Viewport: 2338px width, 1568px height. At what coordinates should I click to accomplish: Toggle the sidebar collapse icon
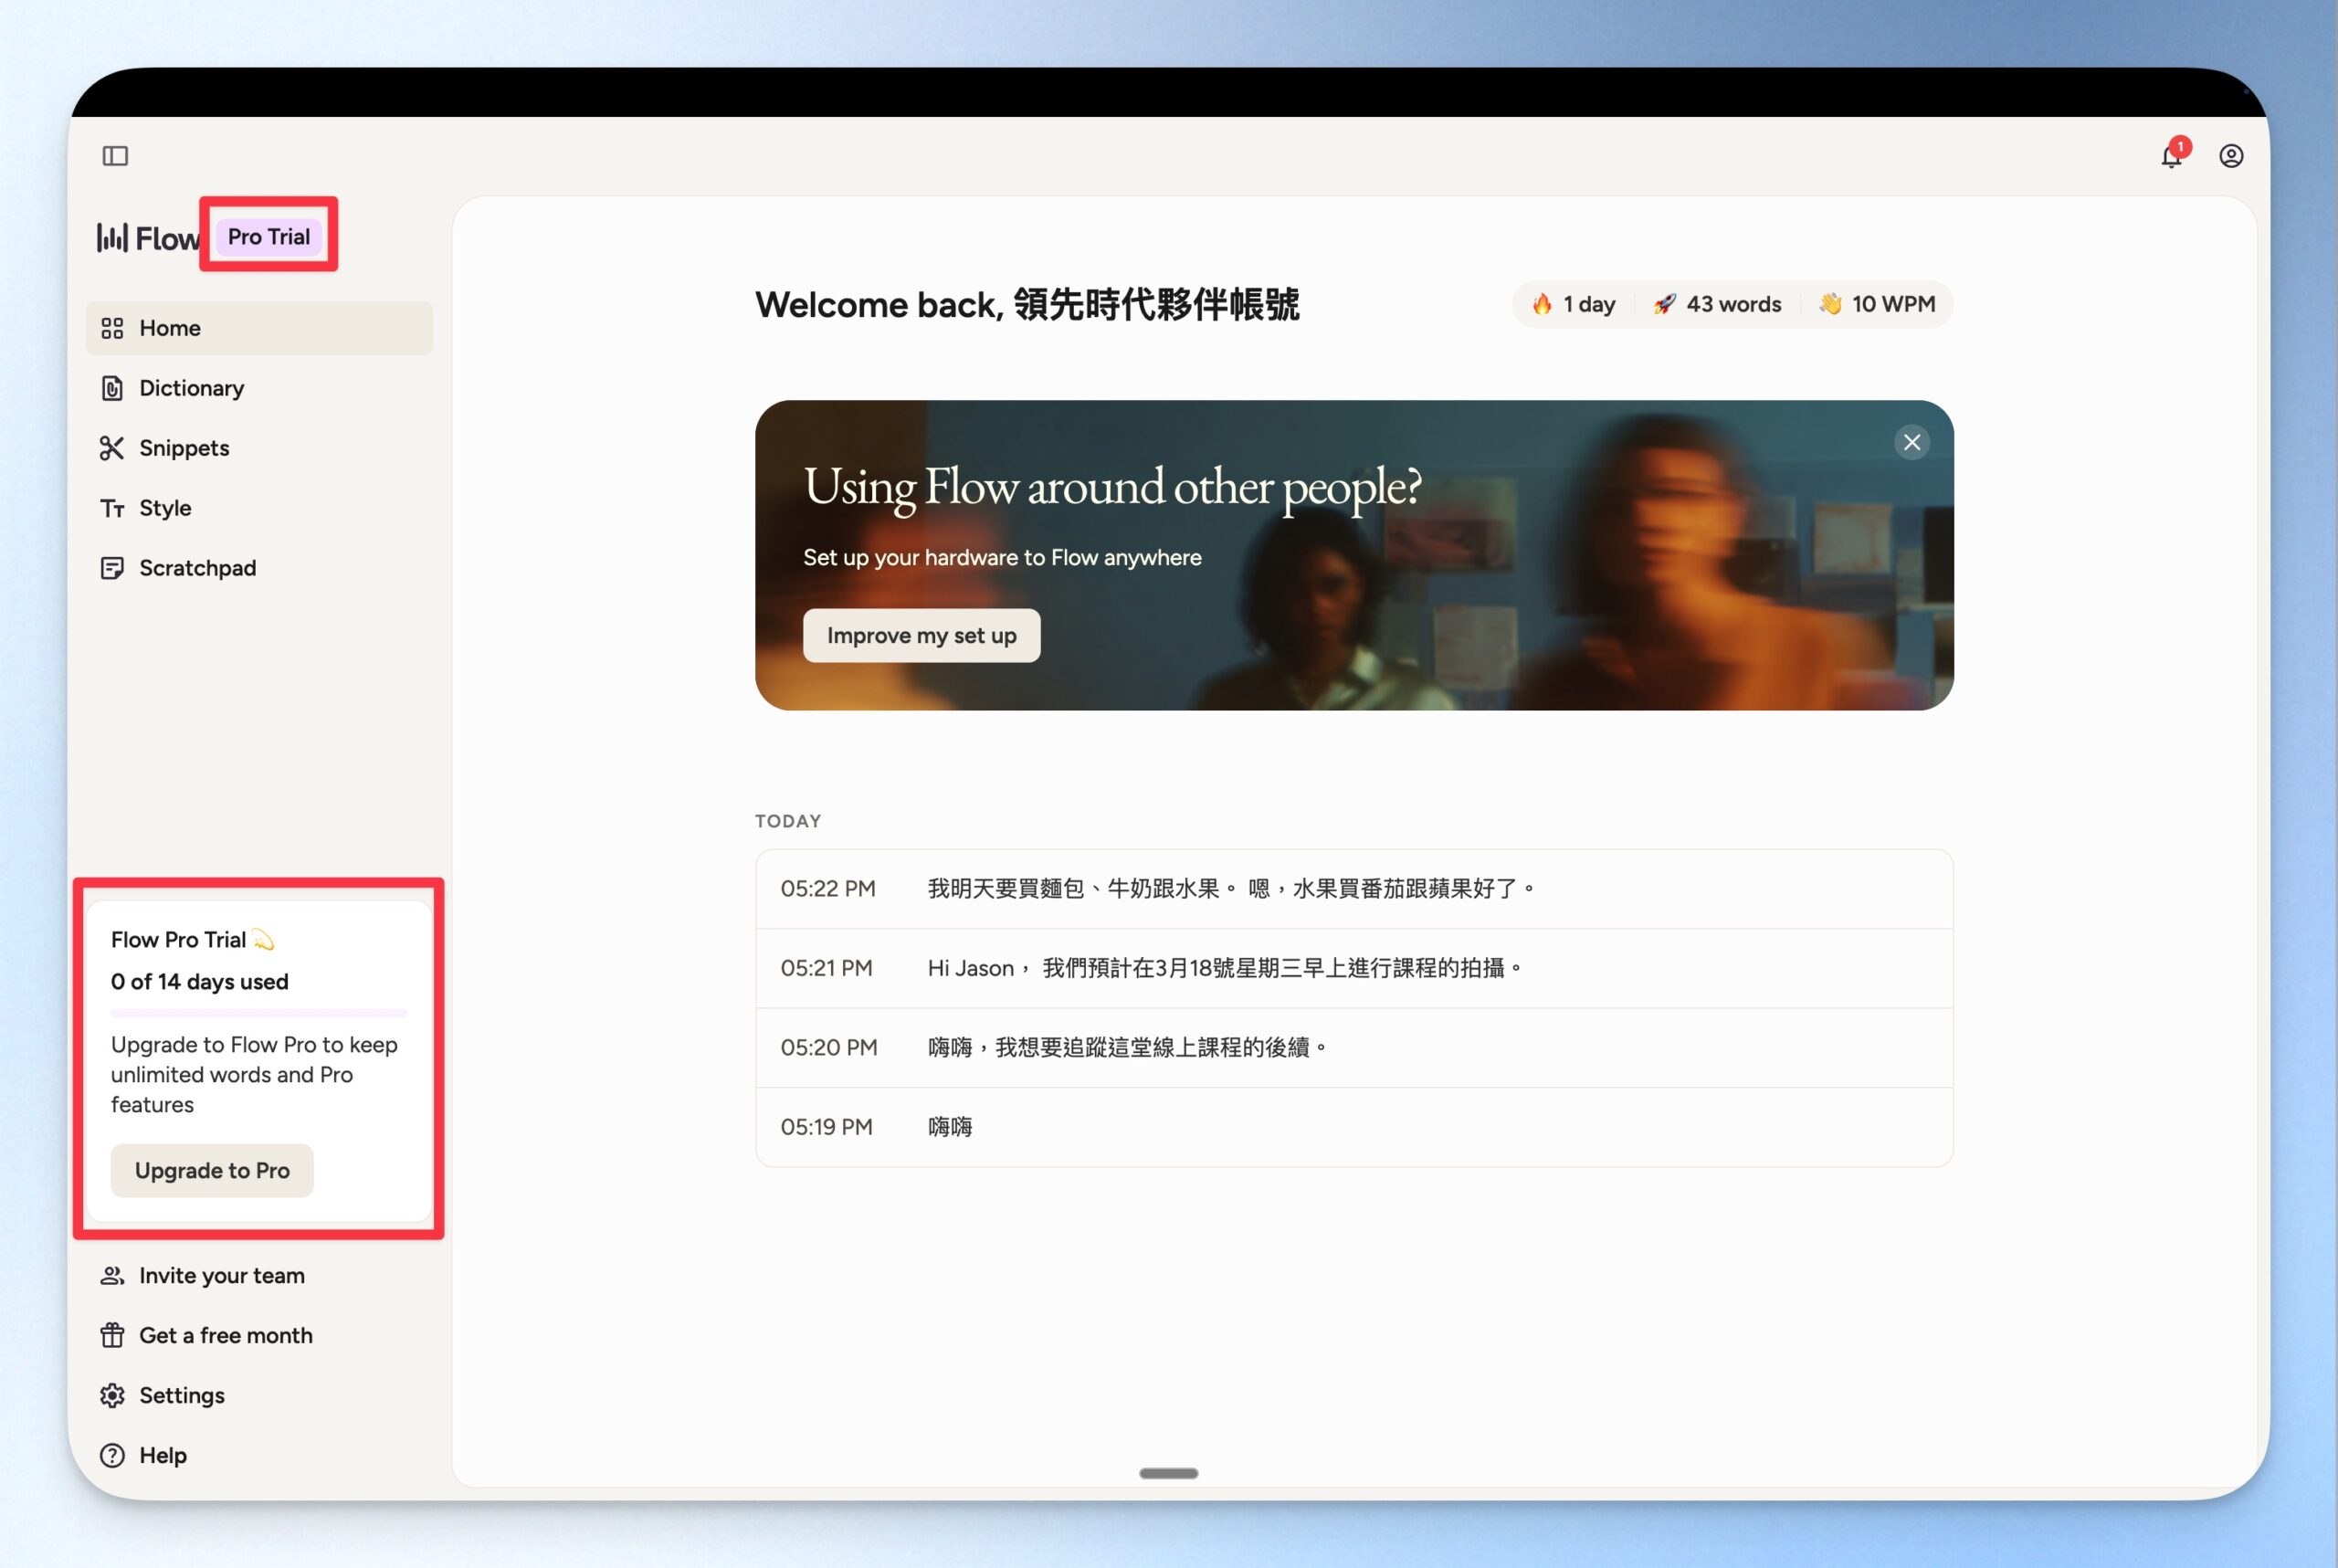pos(115,156)
